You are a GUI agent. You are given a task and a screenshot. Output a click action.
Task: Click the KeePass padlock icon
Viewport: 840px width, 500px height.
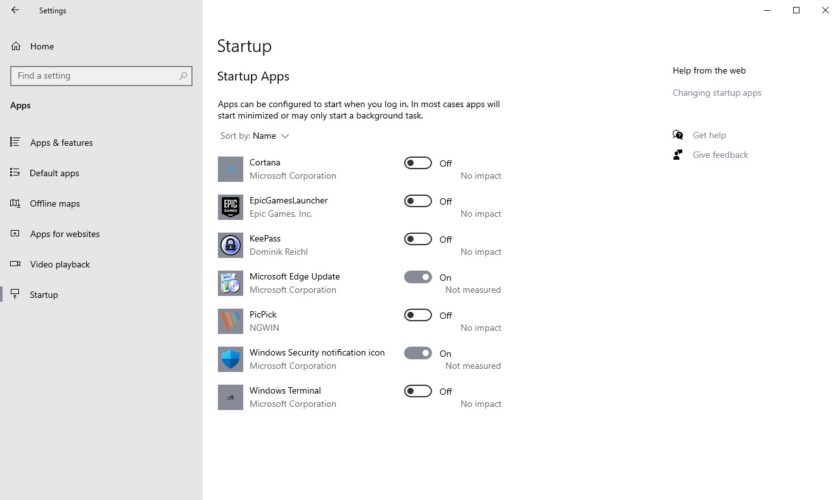tap(230, 245)
